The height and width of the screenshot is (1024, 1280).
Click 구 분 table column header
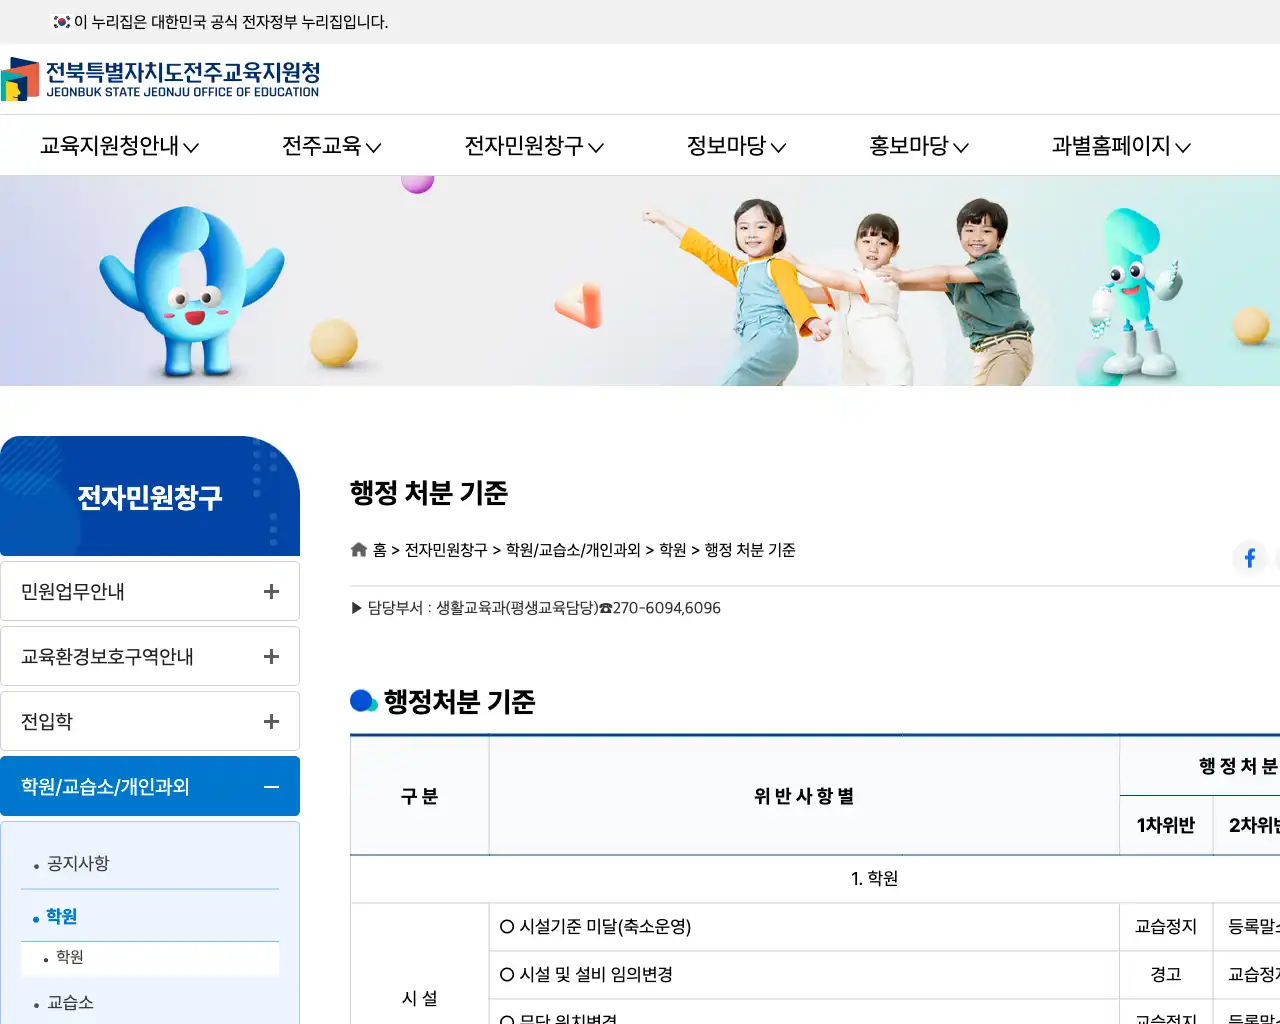tap(420, 796)
